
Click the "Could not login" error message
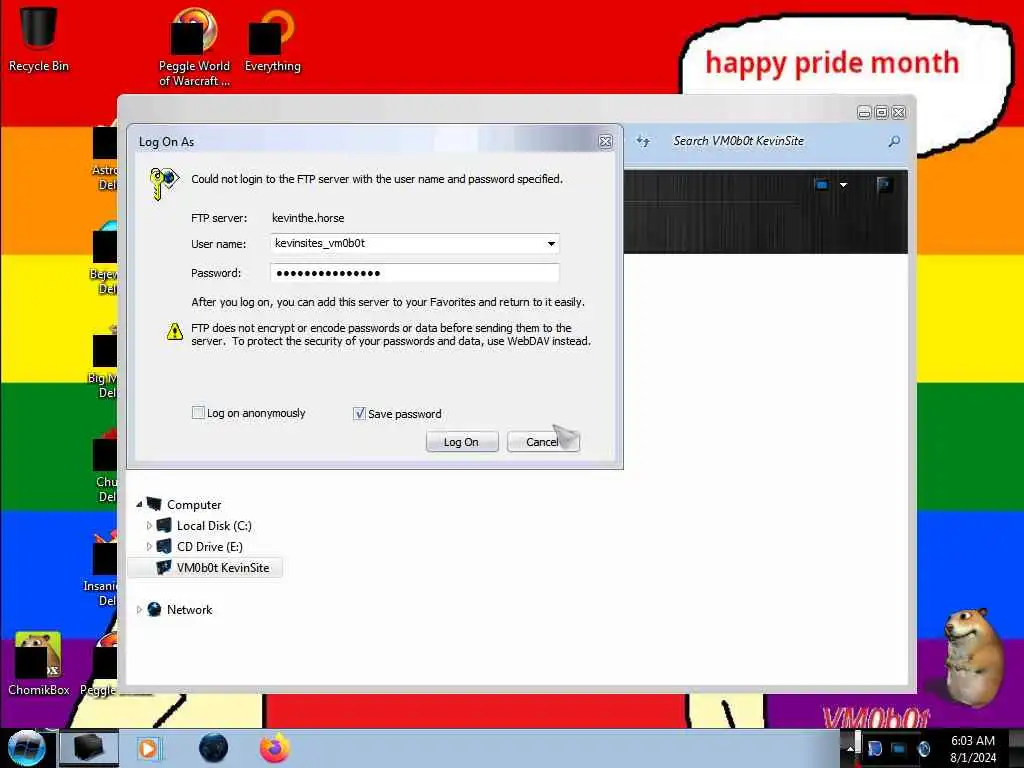click(x=377, y=179)
